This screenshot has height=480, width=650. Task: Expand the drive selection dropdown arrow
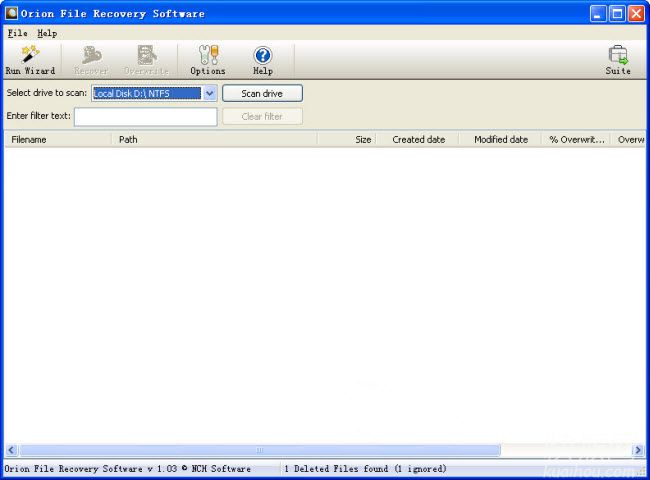click(x=210, y=93)
